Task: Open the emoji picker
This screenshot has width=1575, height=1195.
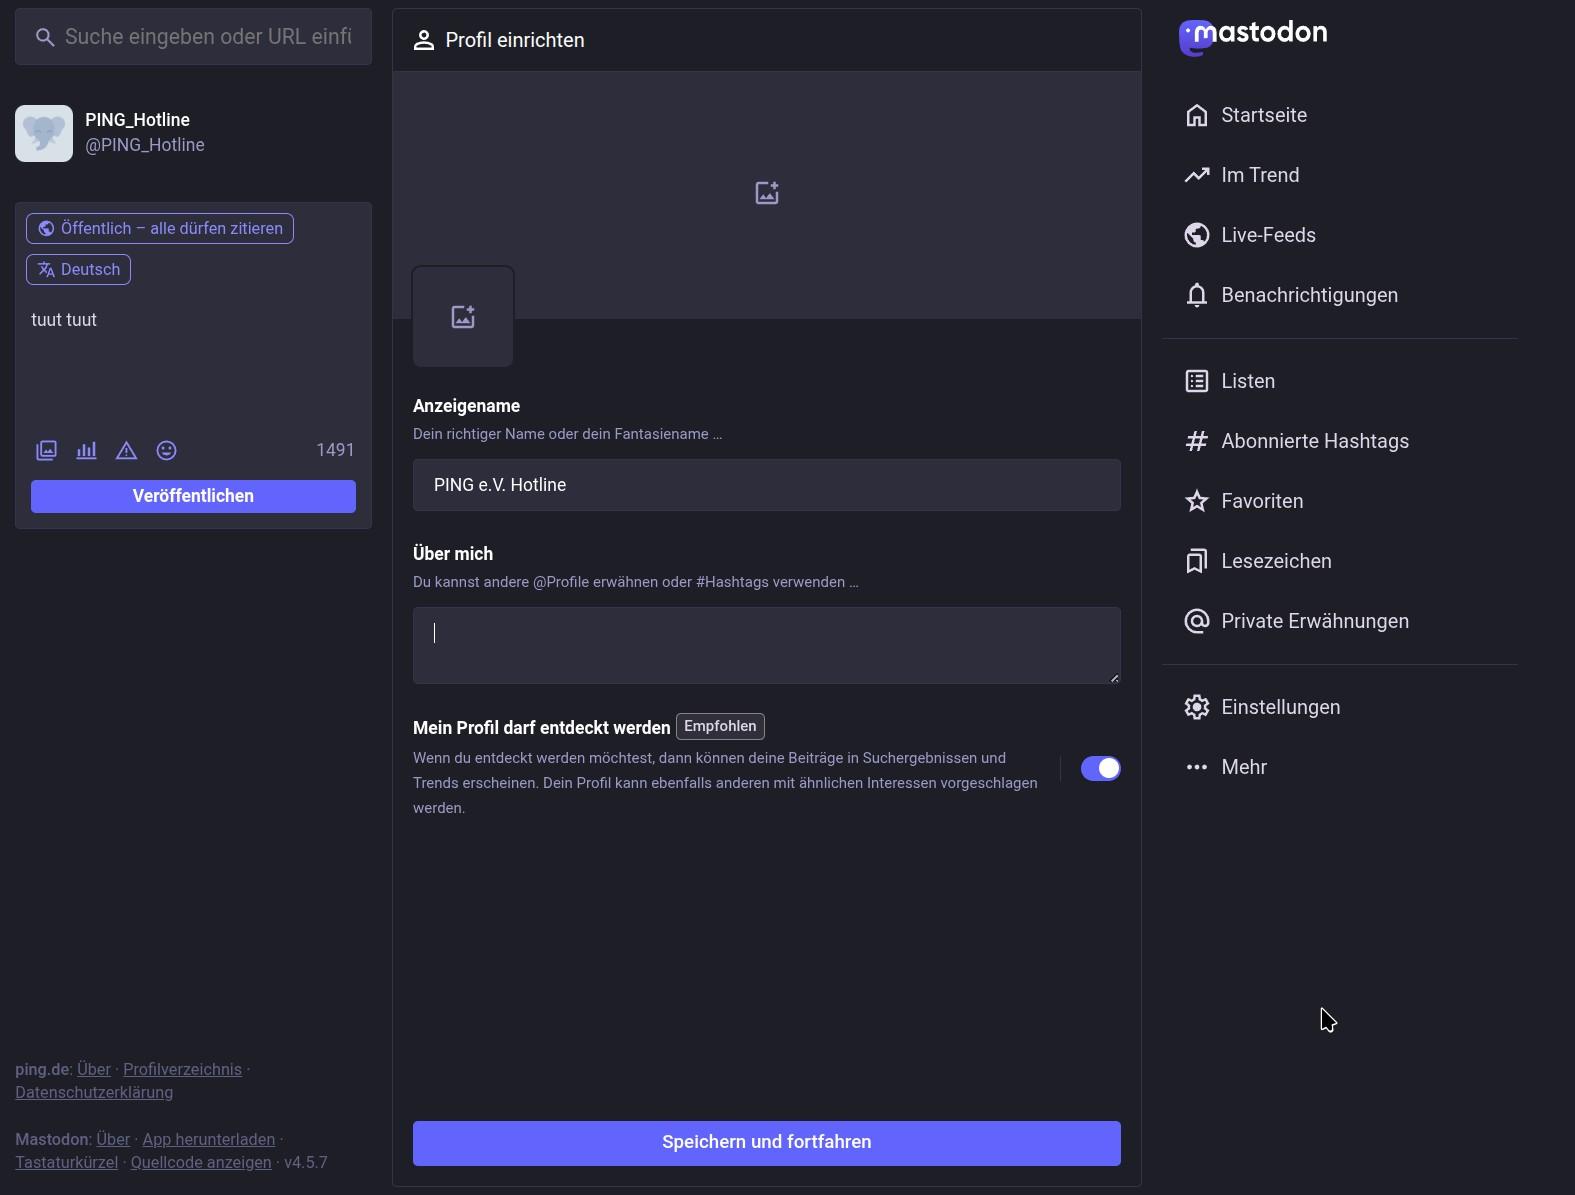Action: (x=167, y=450)
